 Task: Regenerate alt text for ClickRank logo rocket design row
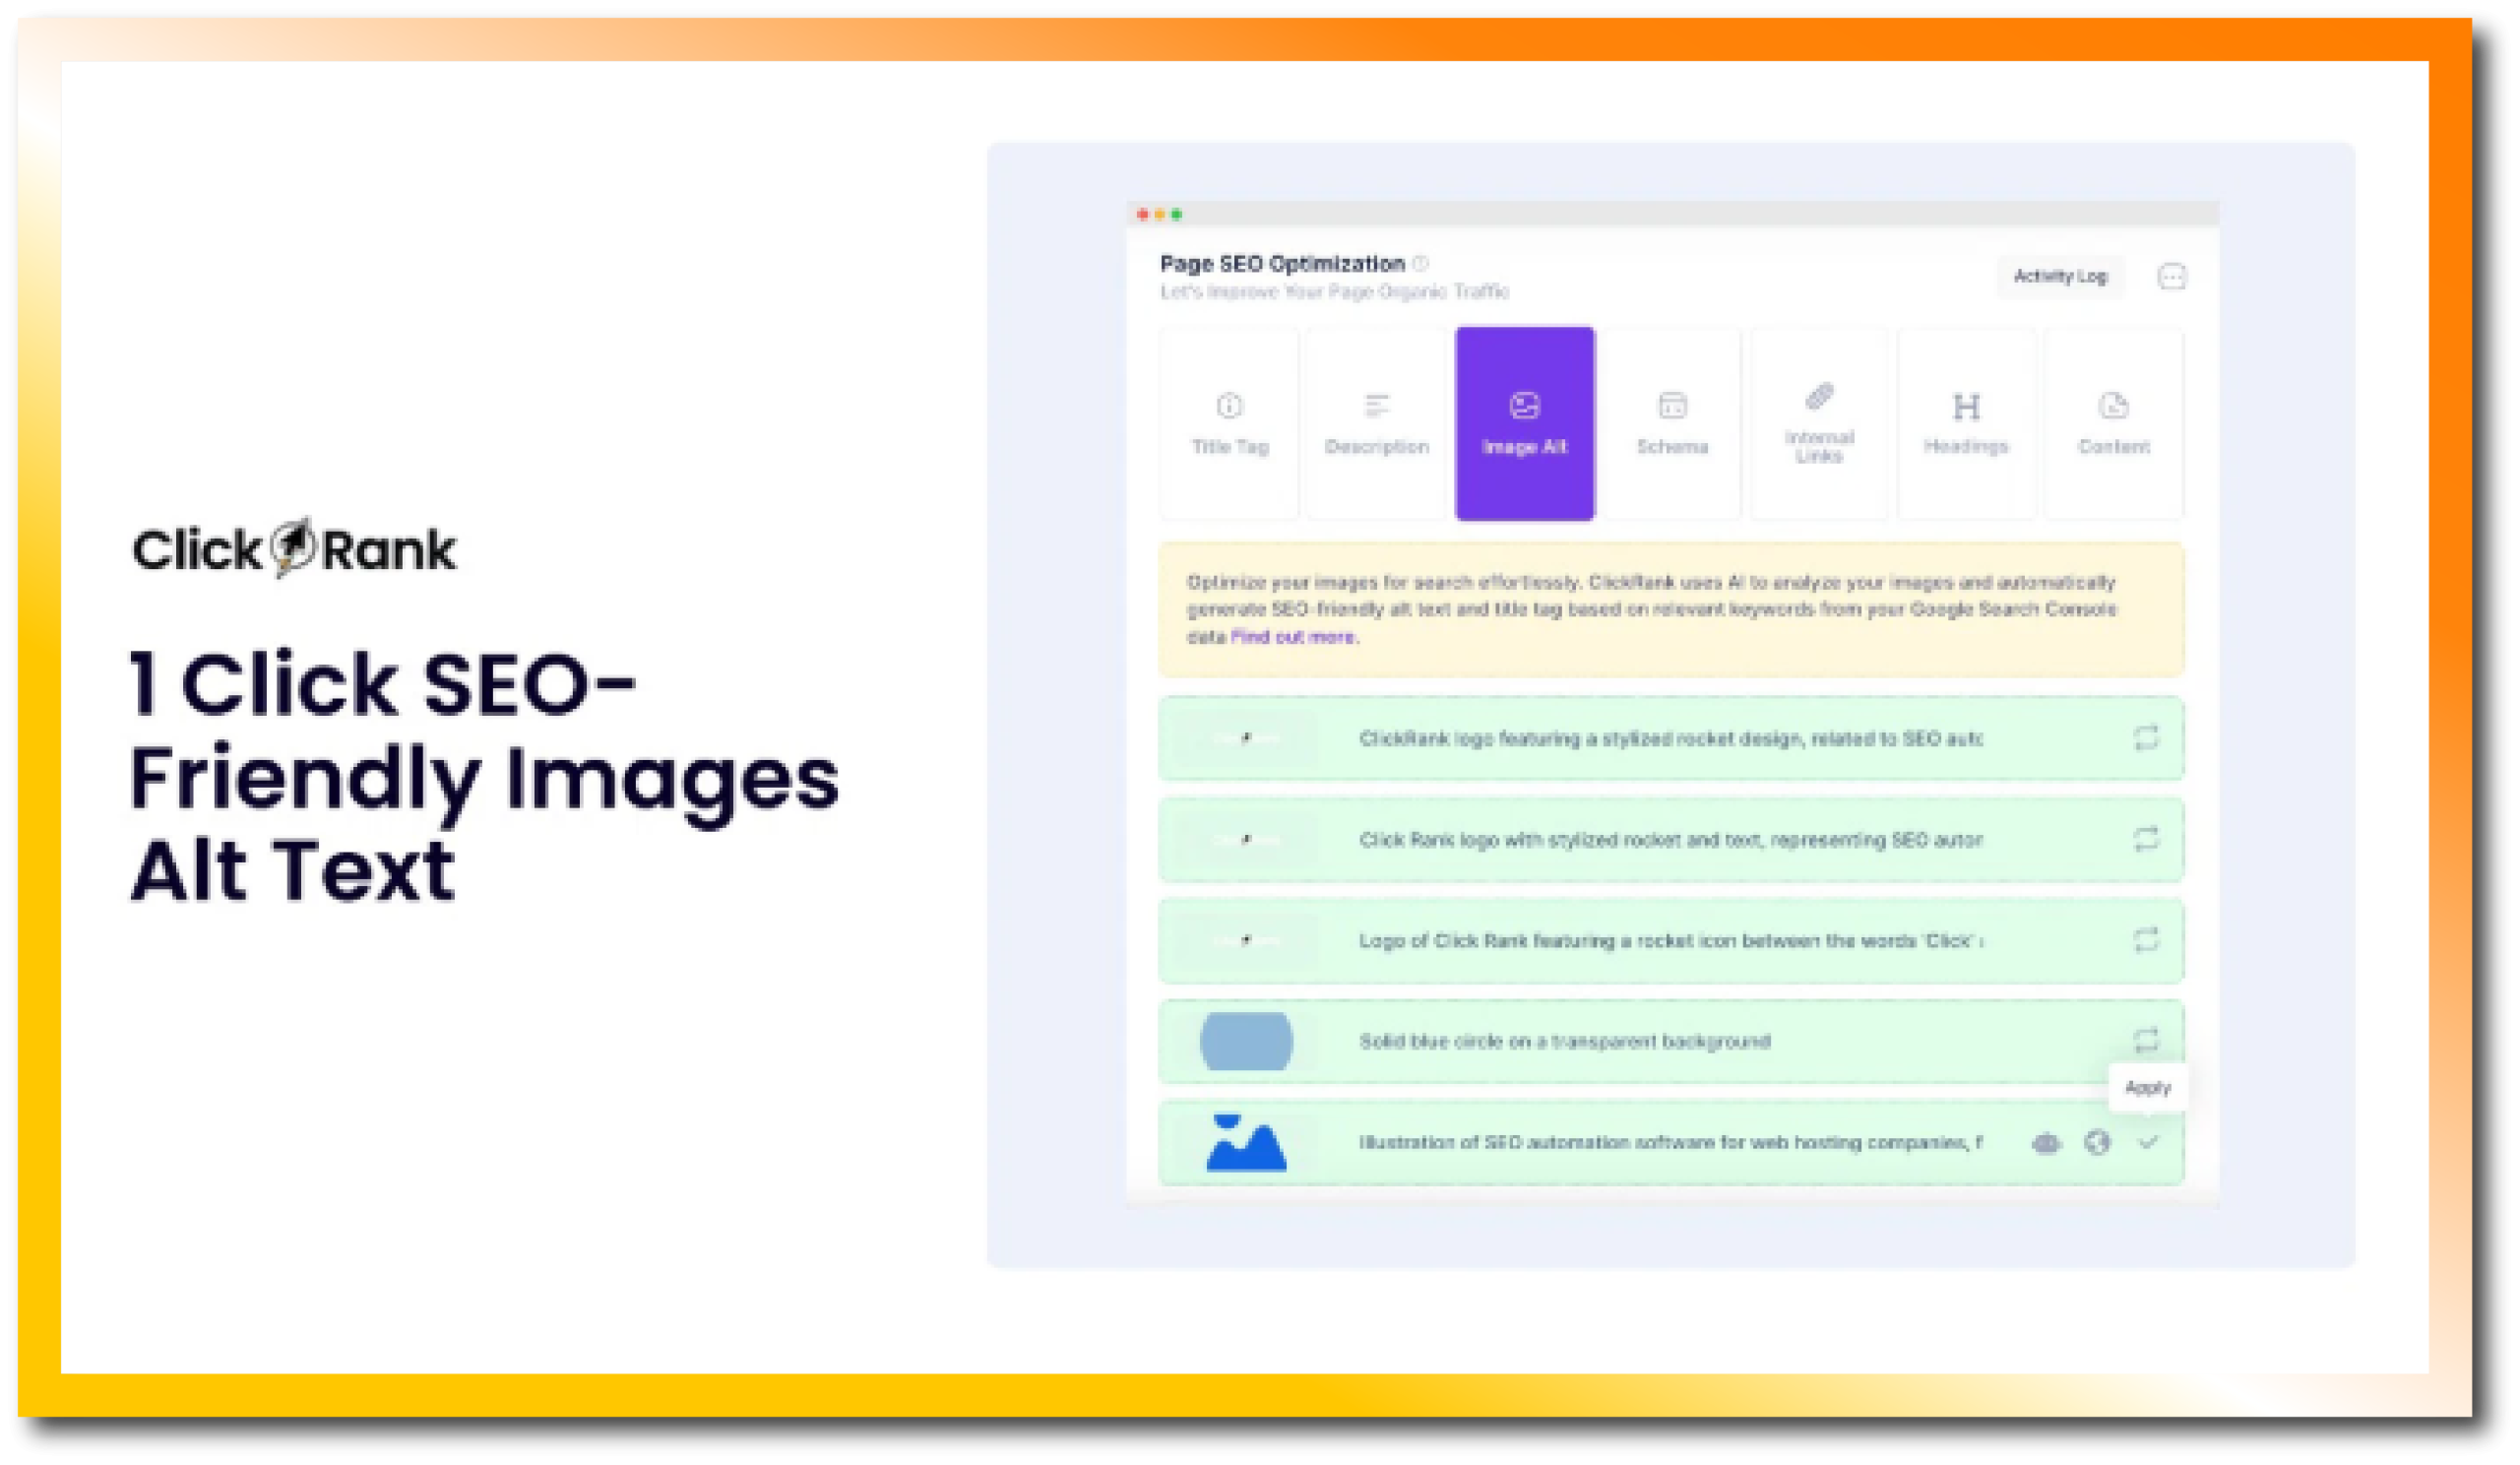coord(2146,738)
